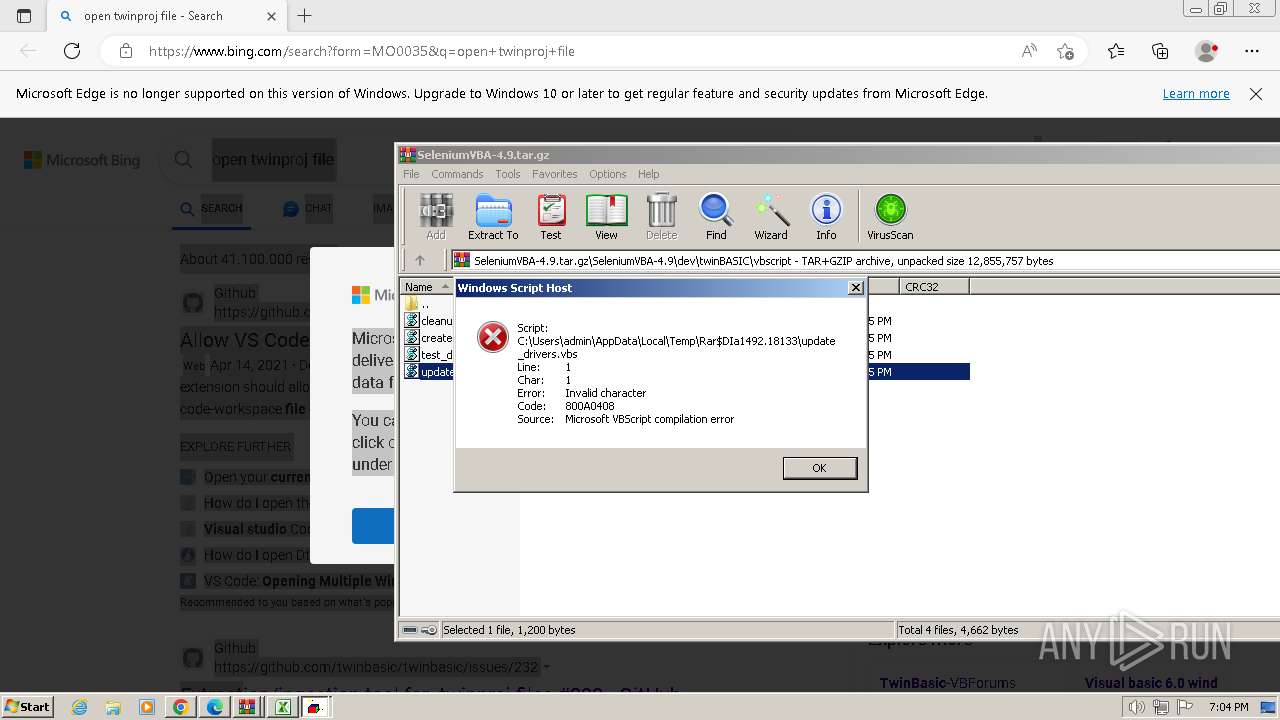Open Google Chrome from taskbar
Screen dimensions: 1280x720
tap(180, 707)
